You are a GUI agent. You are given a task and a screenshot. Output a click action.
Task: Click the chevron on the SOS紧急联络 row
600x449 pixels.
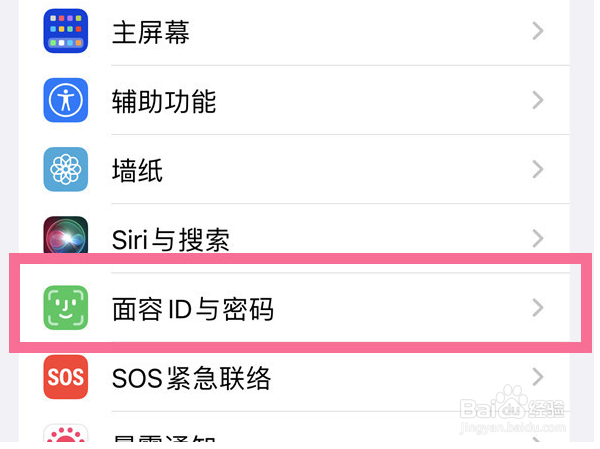point(538,377)
